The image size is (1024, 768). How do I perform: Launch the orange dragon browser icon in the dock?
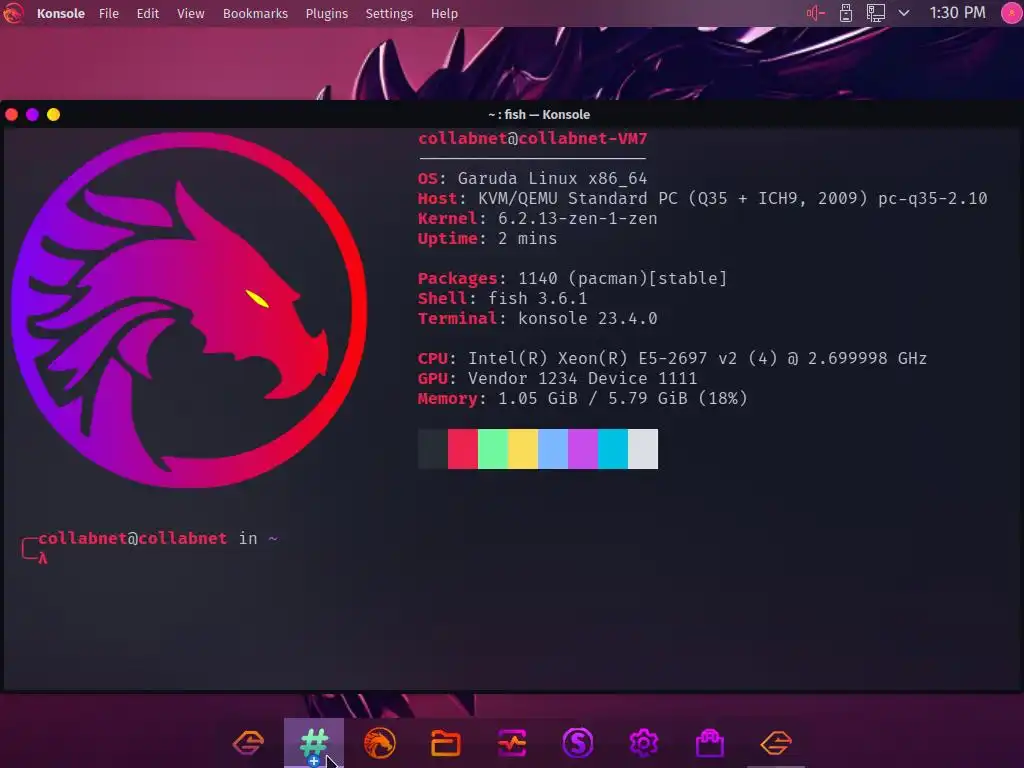click(x=379, y=743)
